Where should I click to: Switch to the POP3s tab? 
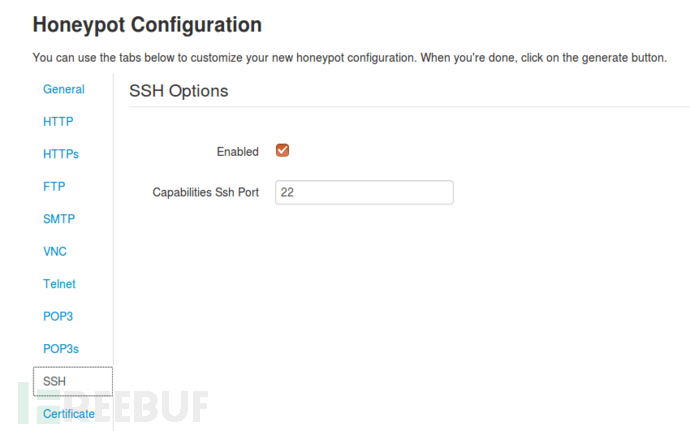pos(60,349)
